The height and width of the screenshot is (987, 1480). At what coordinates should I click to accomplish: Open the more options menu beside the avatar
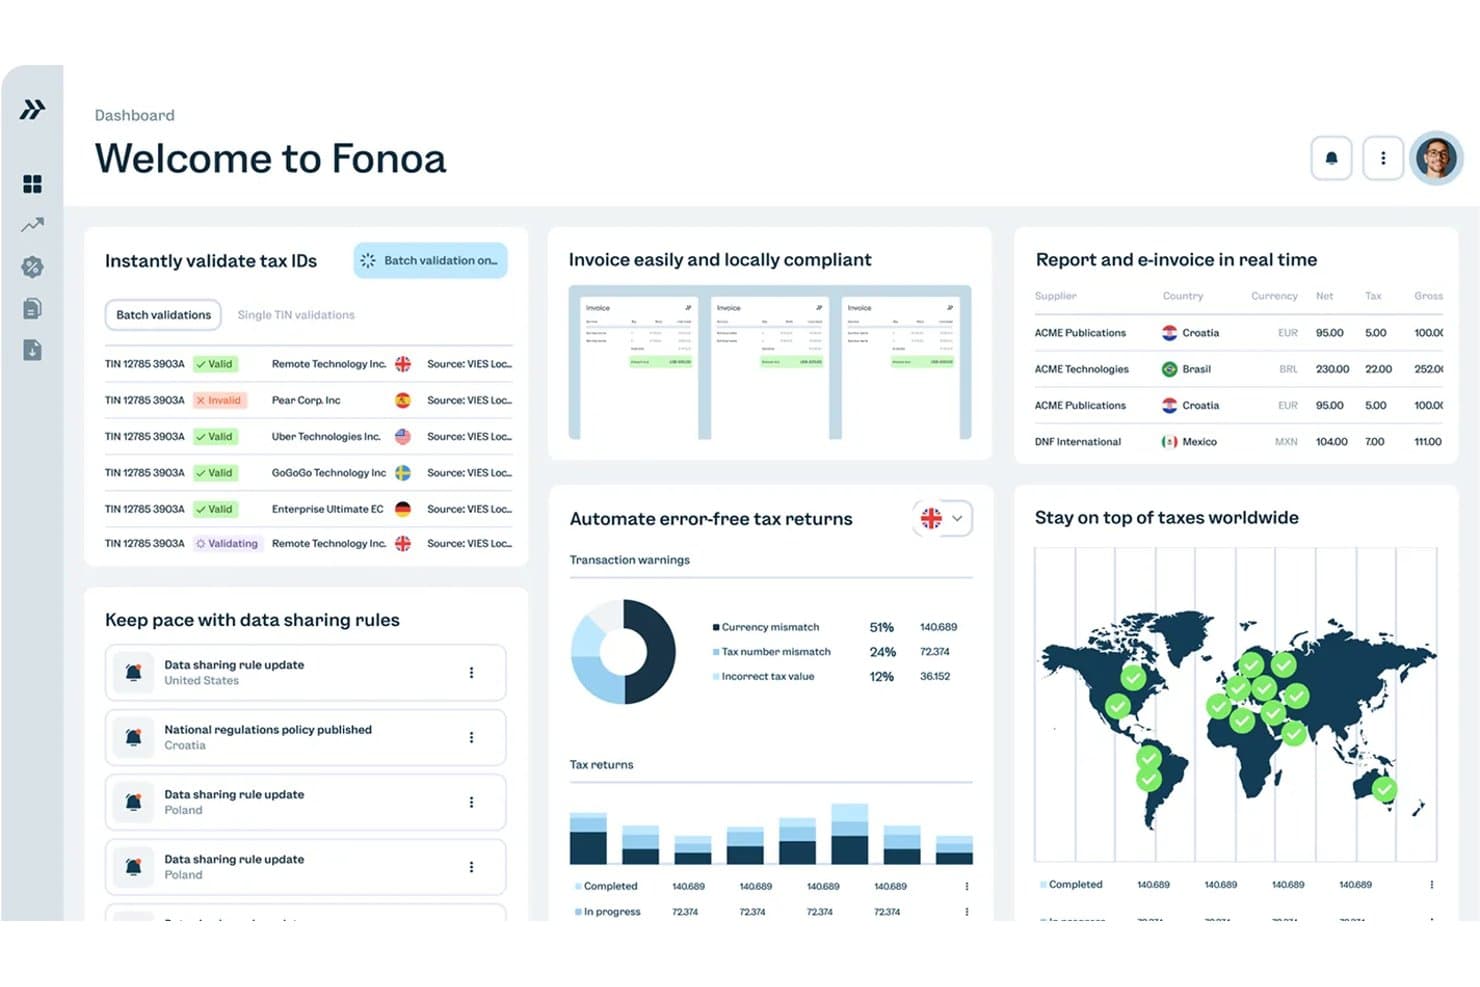1383,158
